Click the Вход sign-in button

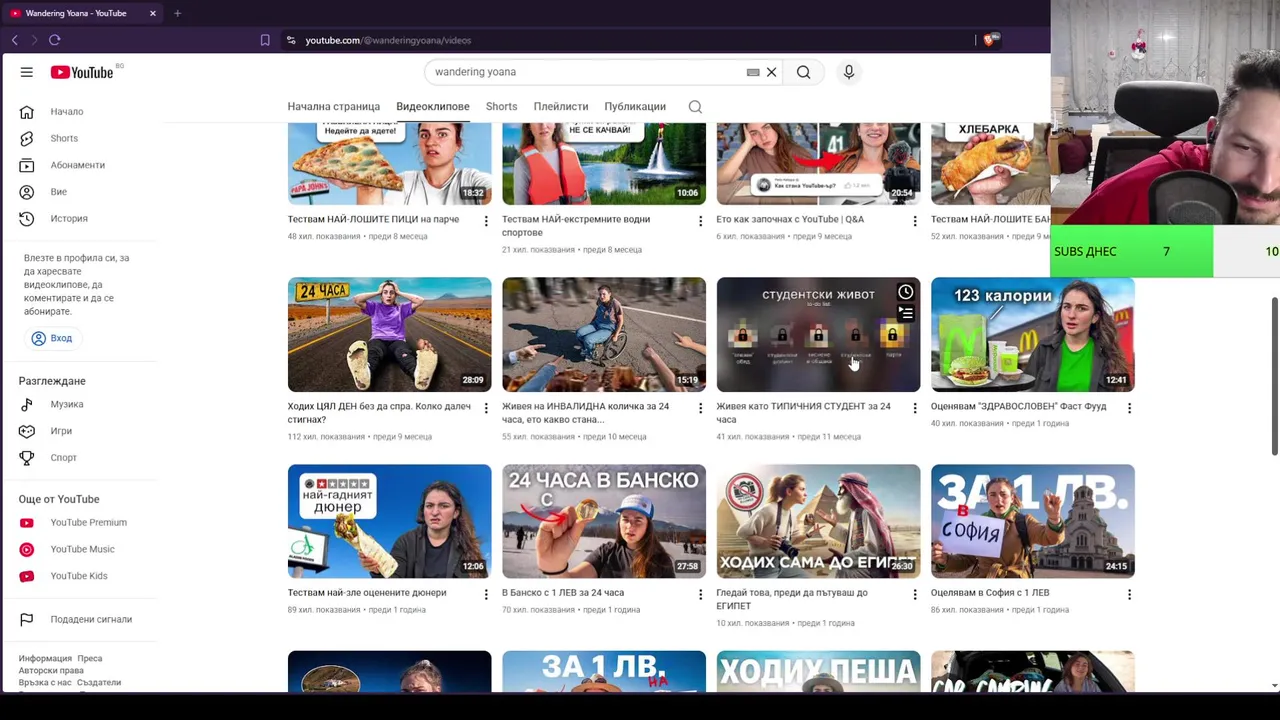[51, 338]
